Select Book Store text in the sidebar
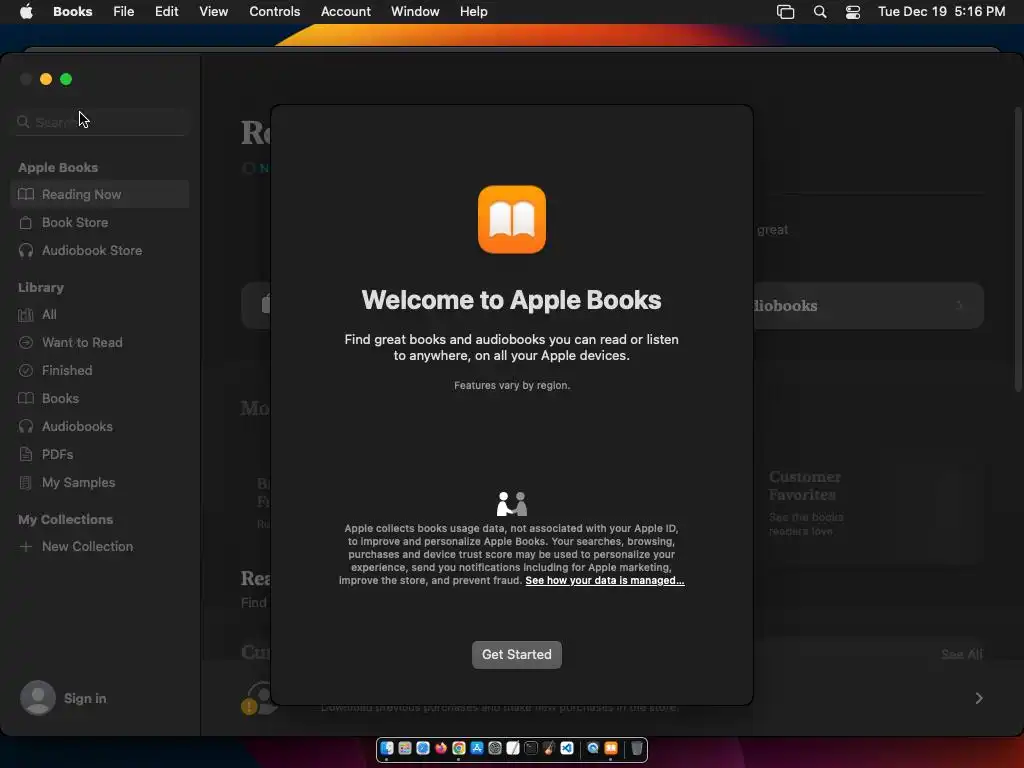Image resolution: width=1024 pixels, height=768 pixels. 75,223
